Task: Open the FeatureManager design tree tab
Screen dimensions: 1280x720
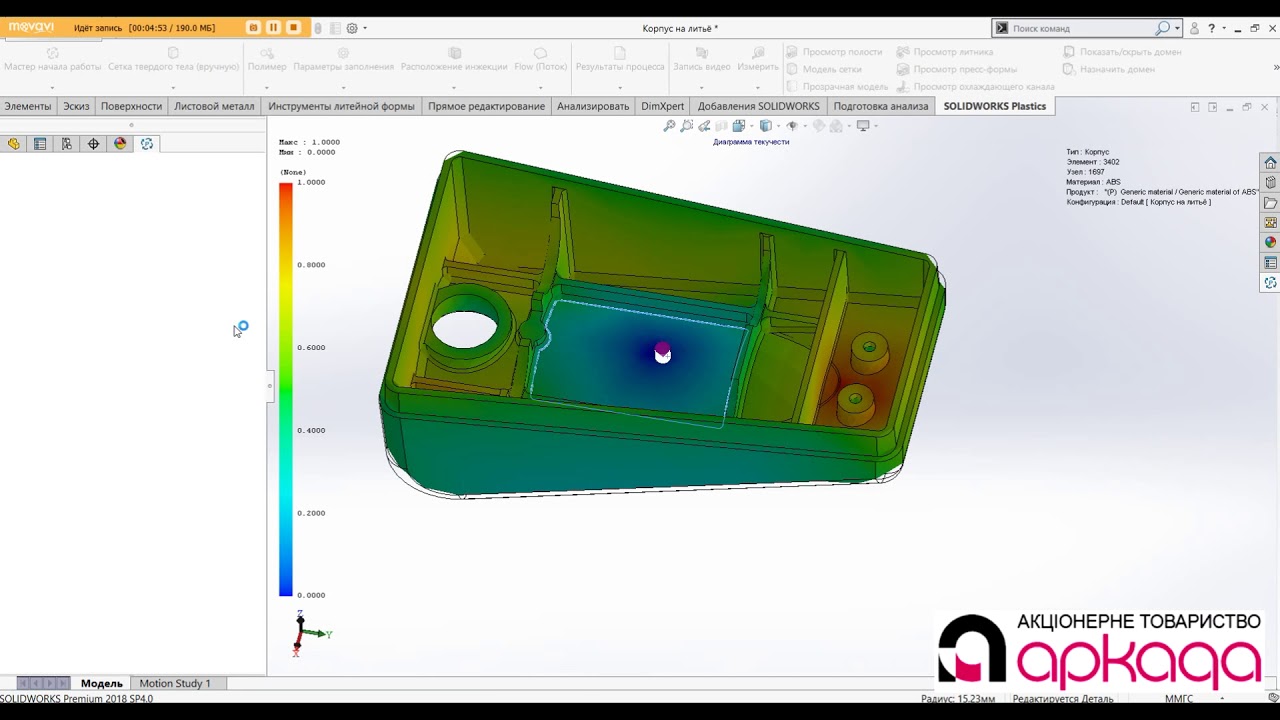Action: (13, 144)
